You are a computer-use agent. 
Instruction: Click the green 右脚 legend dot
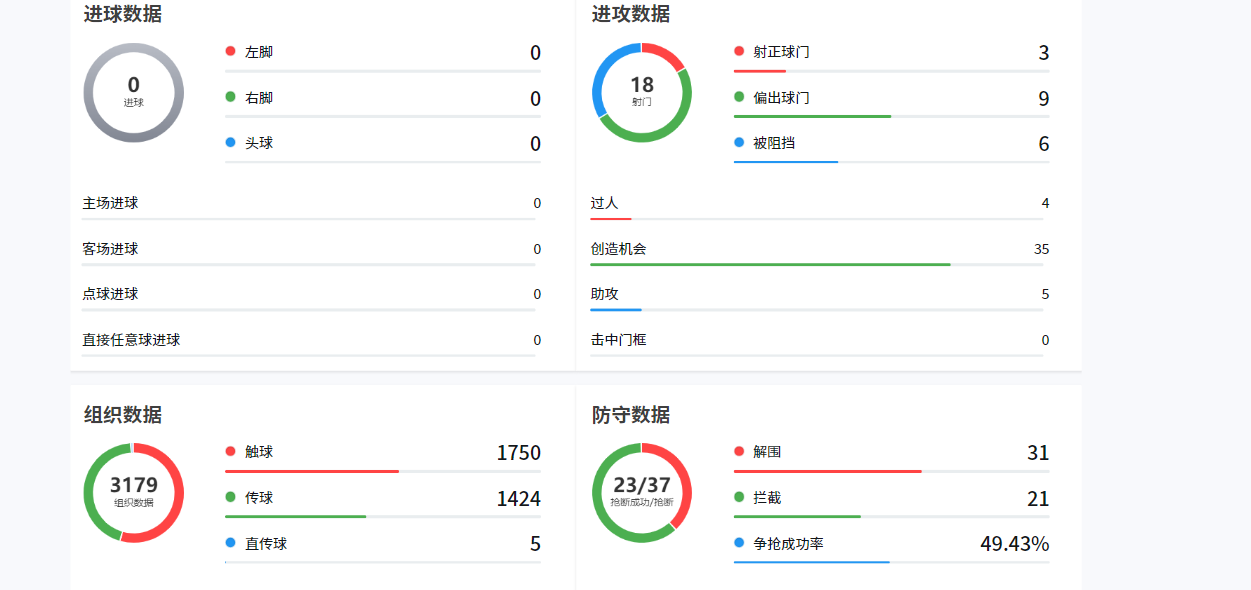232,96
